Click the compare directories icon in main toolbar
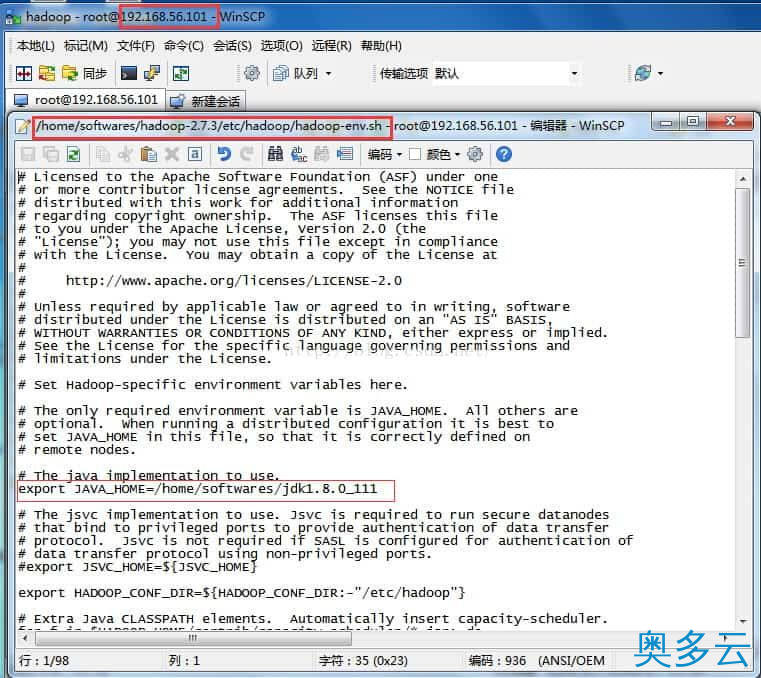761x678 pixels. [24, 74]
